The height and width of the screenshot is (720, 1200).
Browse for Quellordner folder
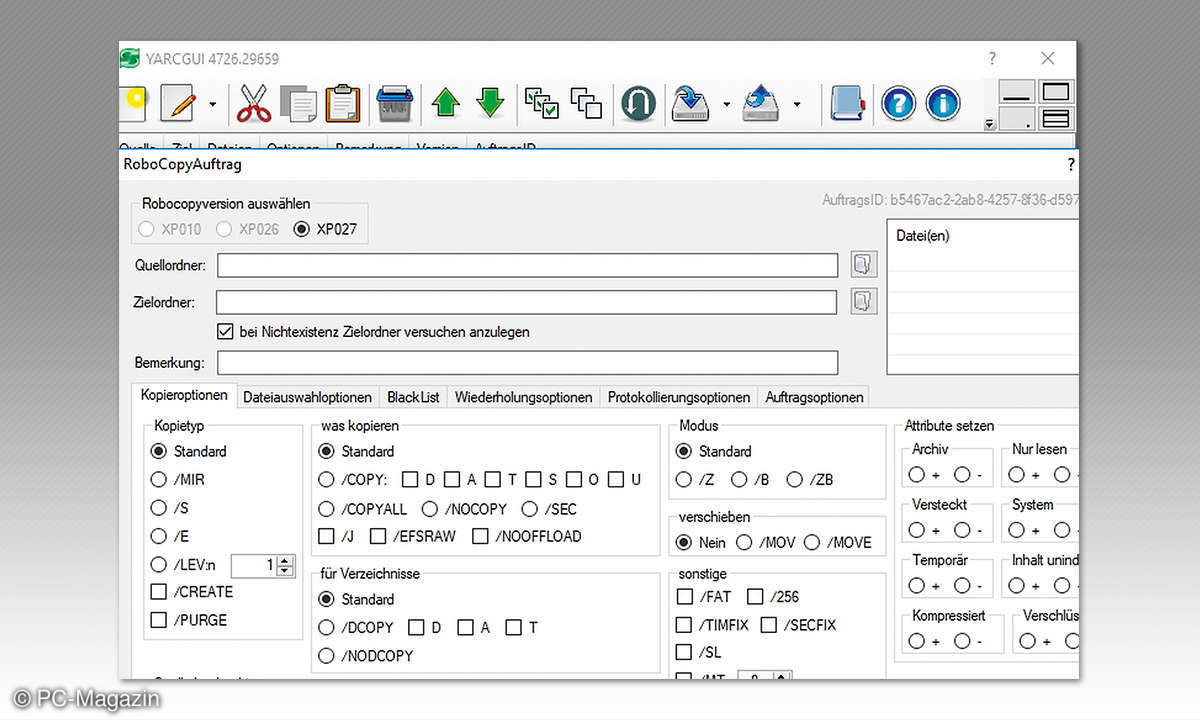pyautogui.click(x=863, y=265)
